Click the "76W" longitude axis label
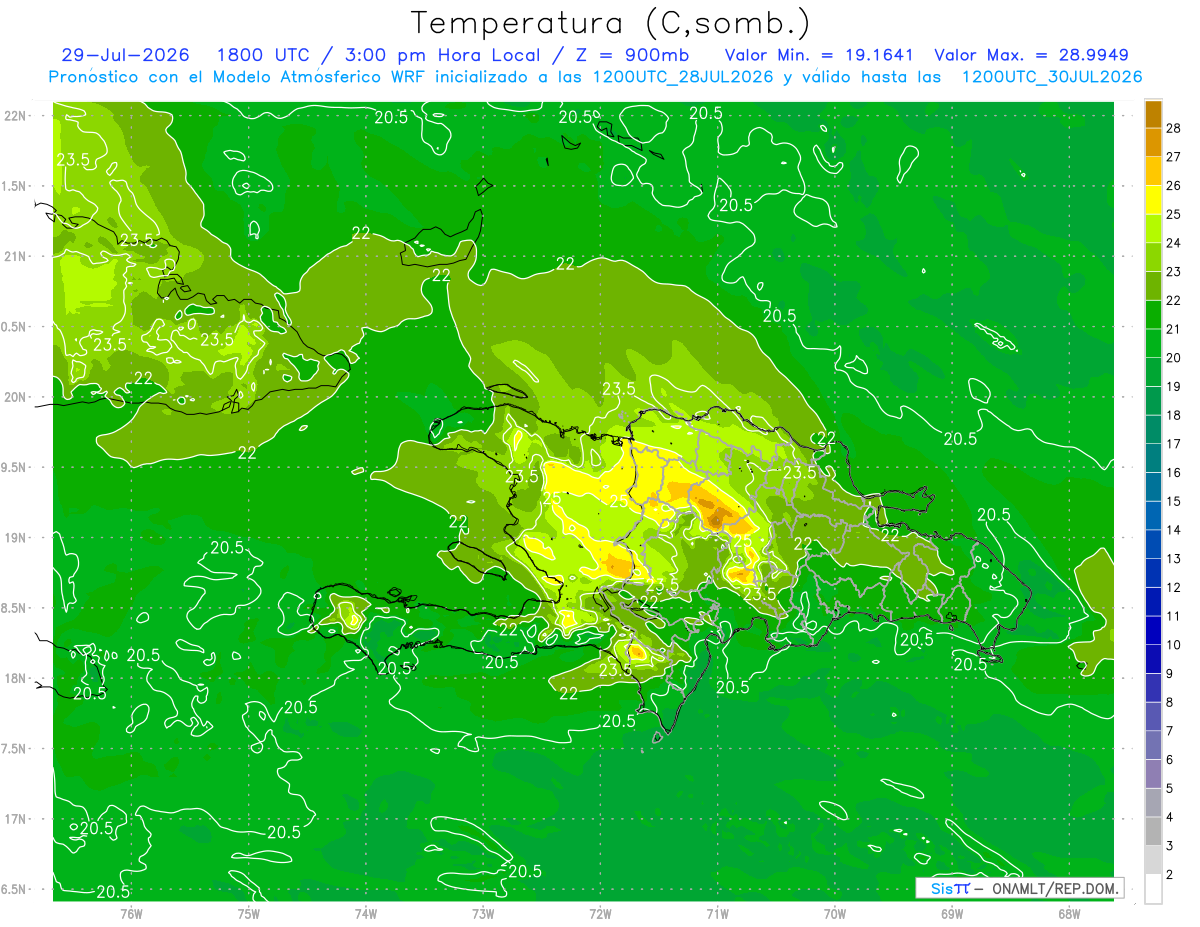This screenshot has height=927, width=1200. pos(131,914)
